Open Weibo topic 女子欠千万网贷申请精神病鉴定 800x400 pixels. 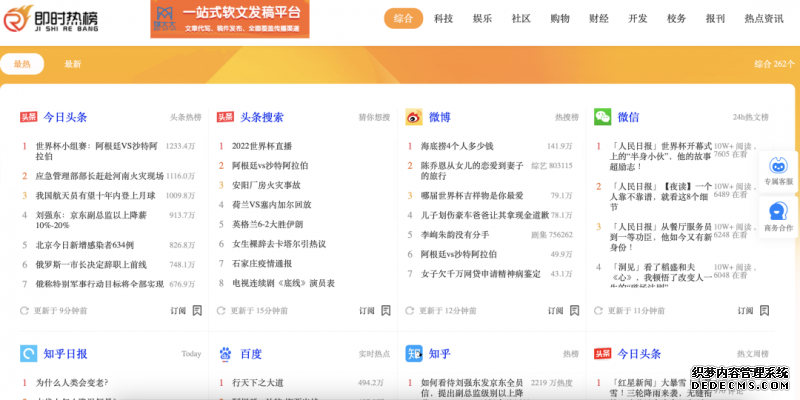tap(481, 274)
